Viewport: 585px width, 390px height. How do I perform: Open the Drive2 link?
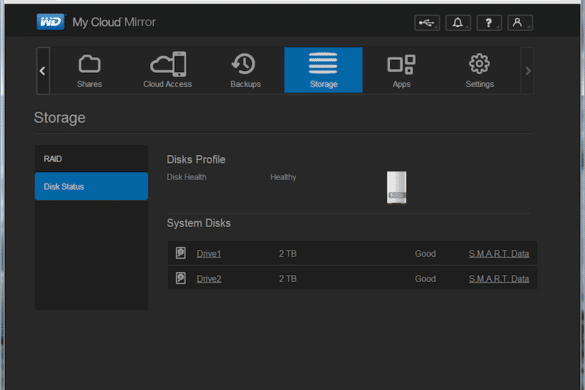pyautogui.click(x=209, y=279)
